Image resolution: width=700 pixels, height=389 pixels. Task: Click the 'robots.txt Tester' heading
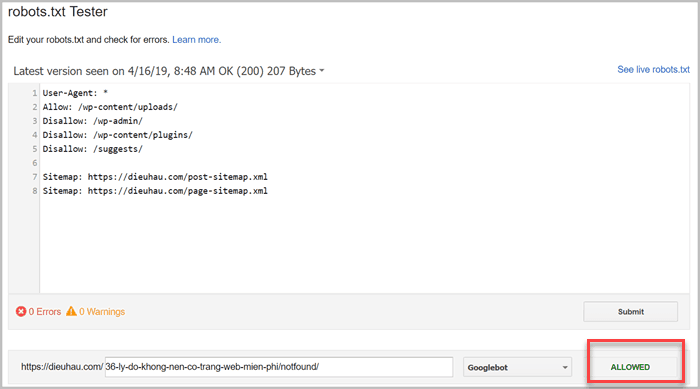point(58,12)
